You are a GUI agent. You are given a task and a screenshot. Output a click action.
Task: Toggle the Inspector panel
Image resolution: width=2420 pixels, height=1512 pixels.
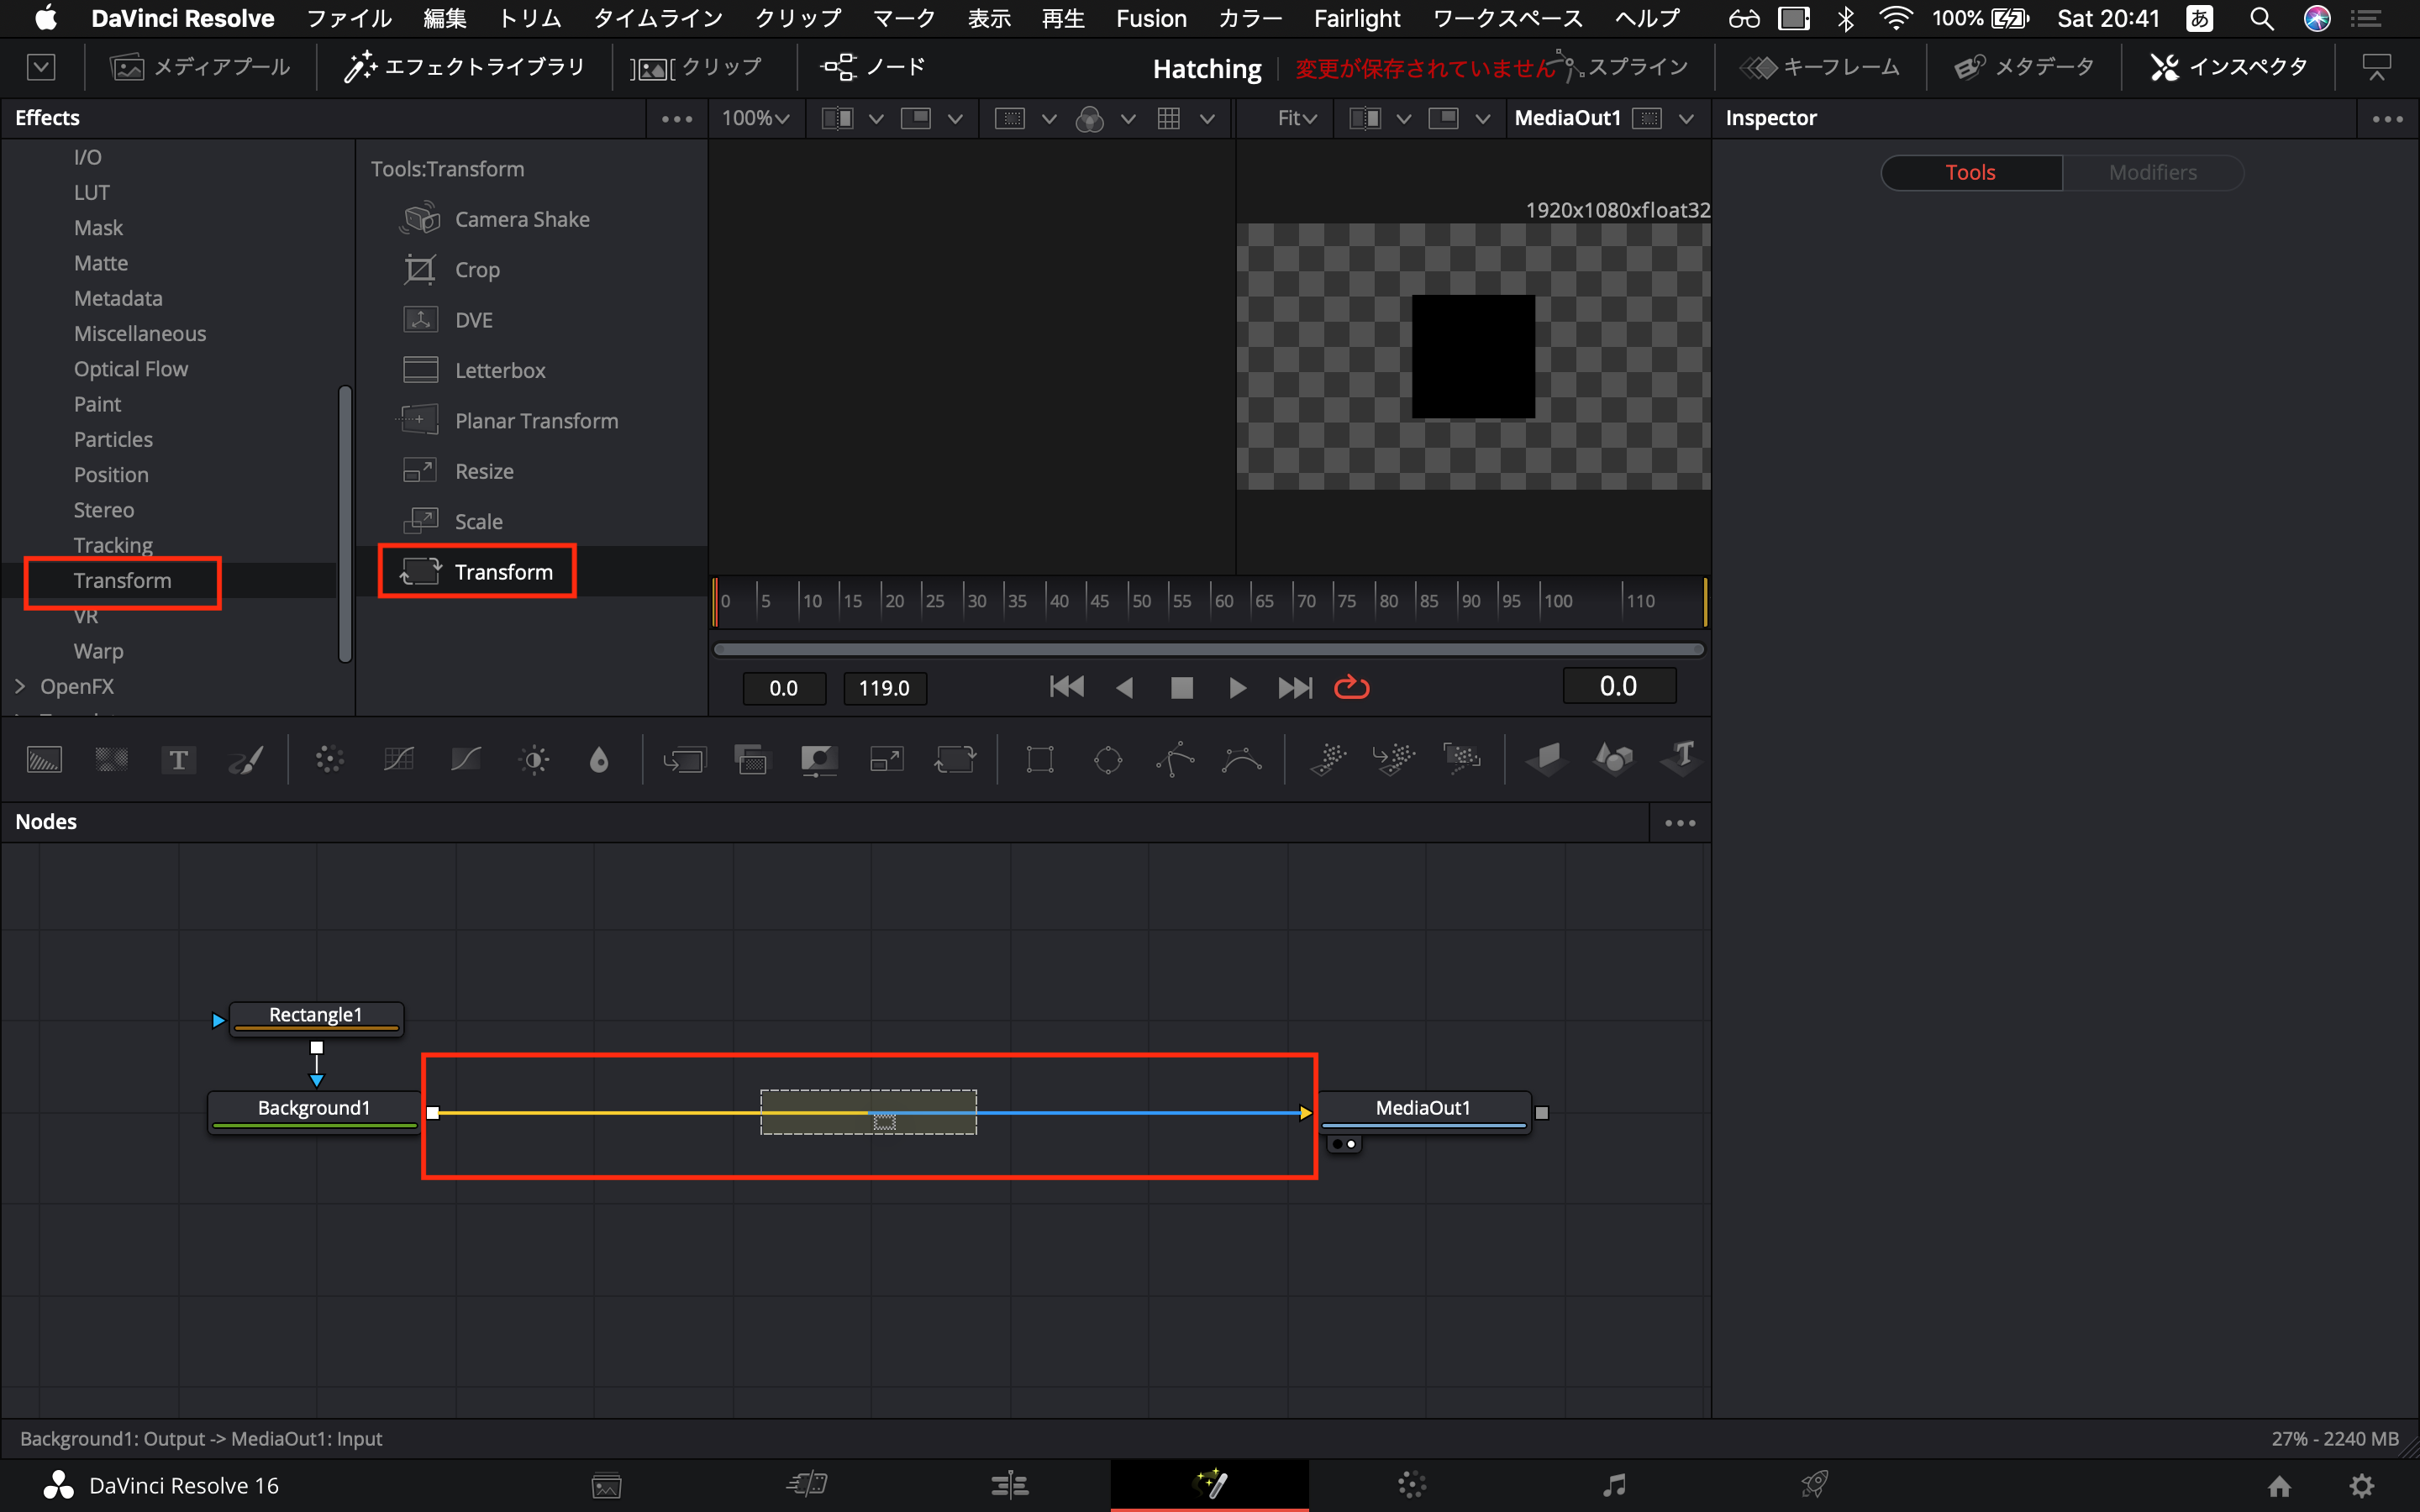coord(2230,67)
